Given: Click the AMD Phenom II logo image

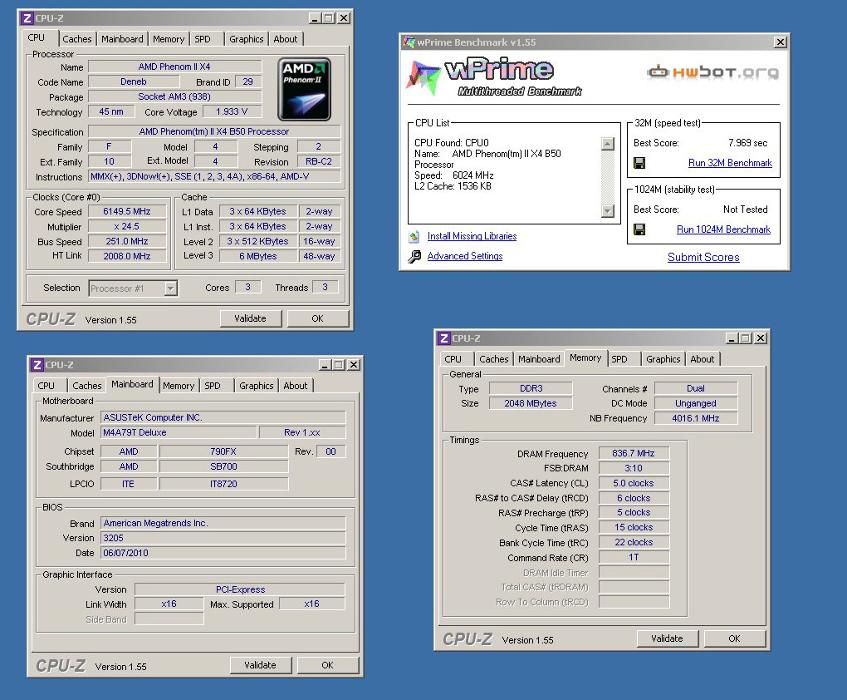Looking at the screenshot, I should 304,90.
